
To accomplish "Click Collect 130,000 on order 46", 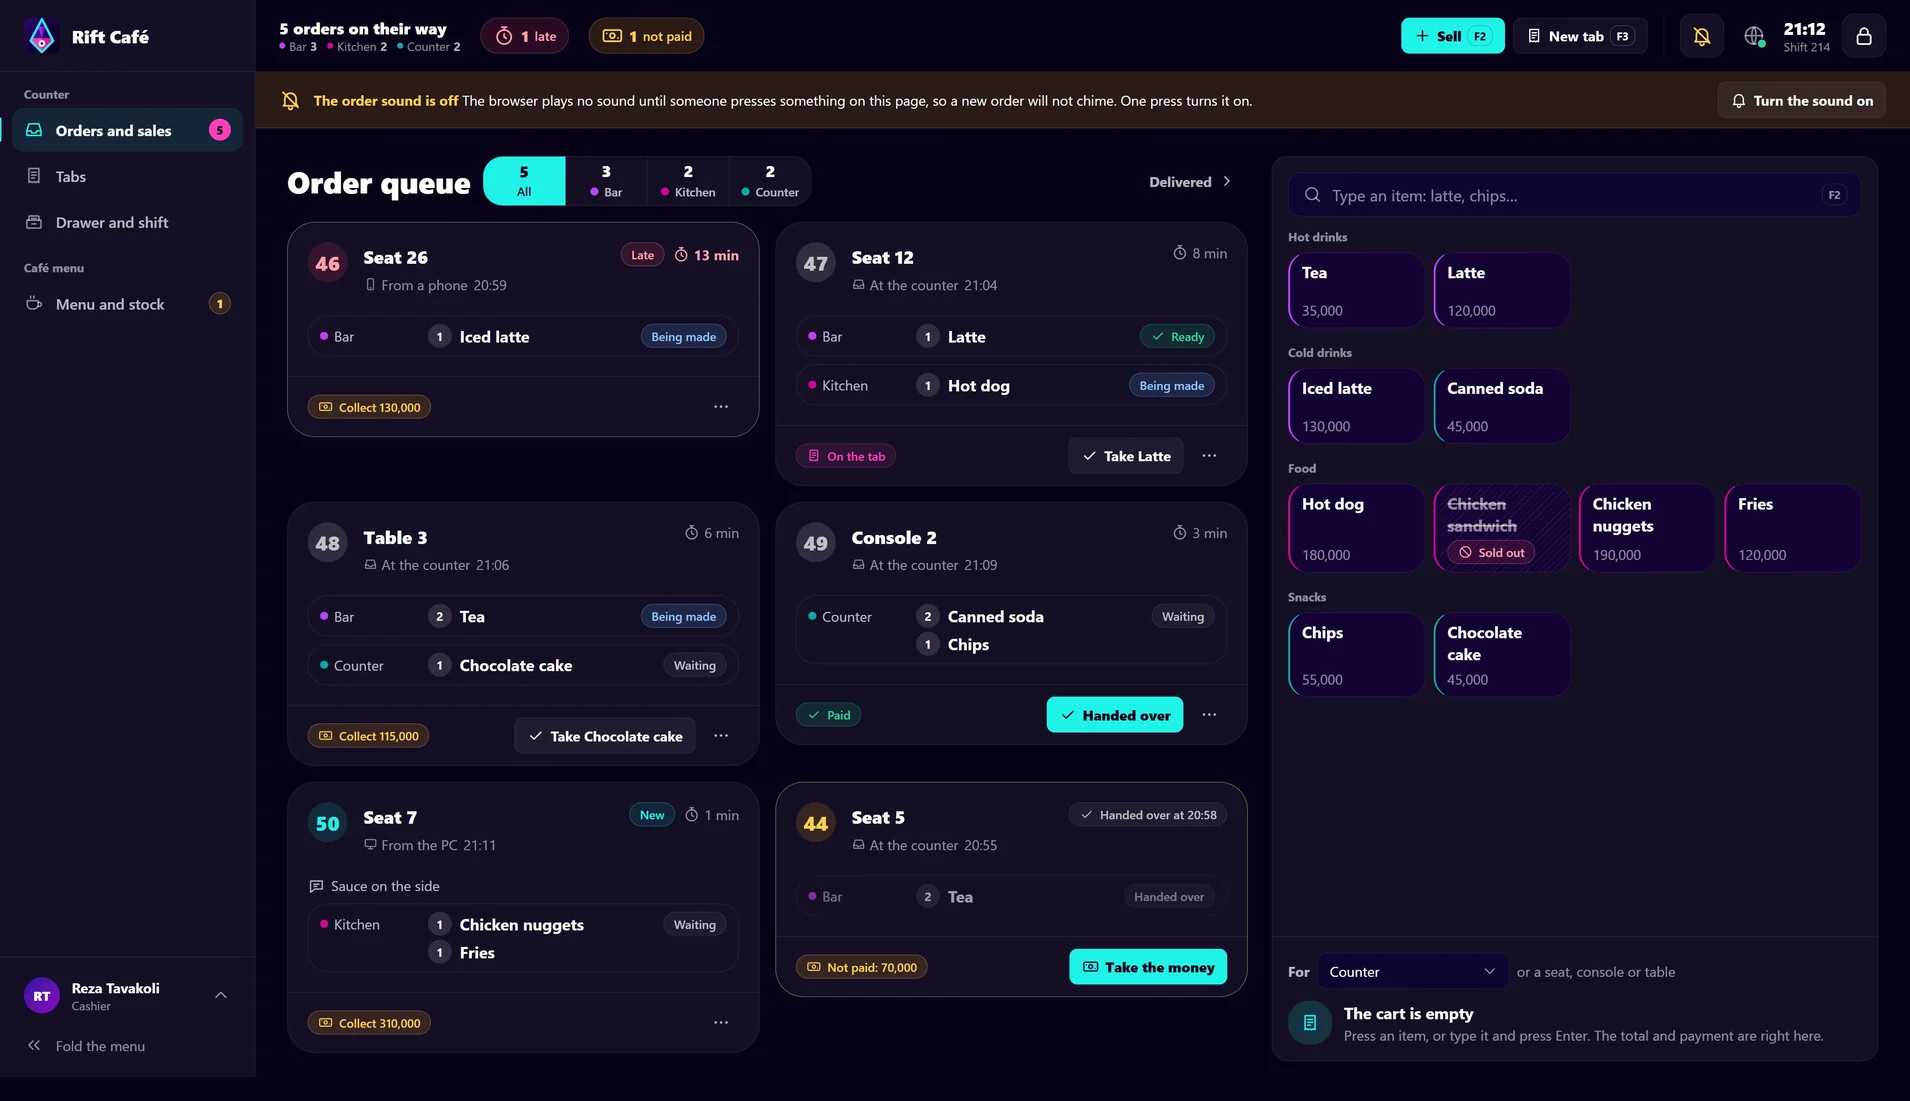I will click(x=369, y=407).
